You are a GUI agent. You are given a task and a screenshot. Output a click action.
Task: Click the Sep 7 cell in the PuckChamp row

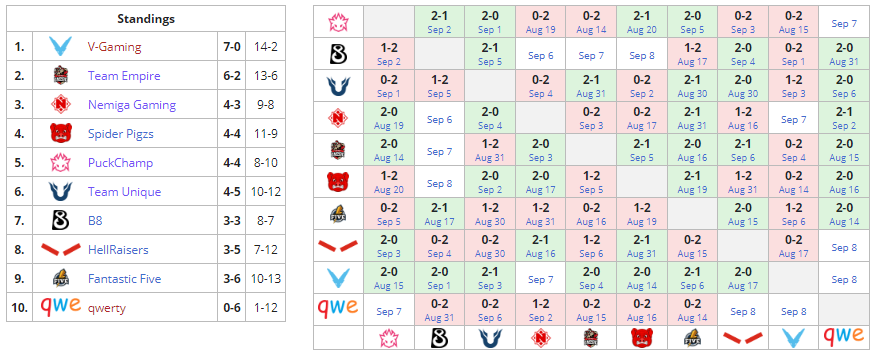pyautogui.click(x=844, y=23)
